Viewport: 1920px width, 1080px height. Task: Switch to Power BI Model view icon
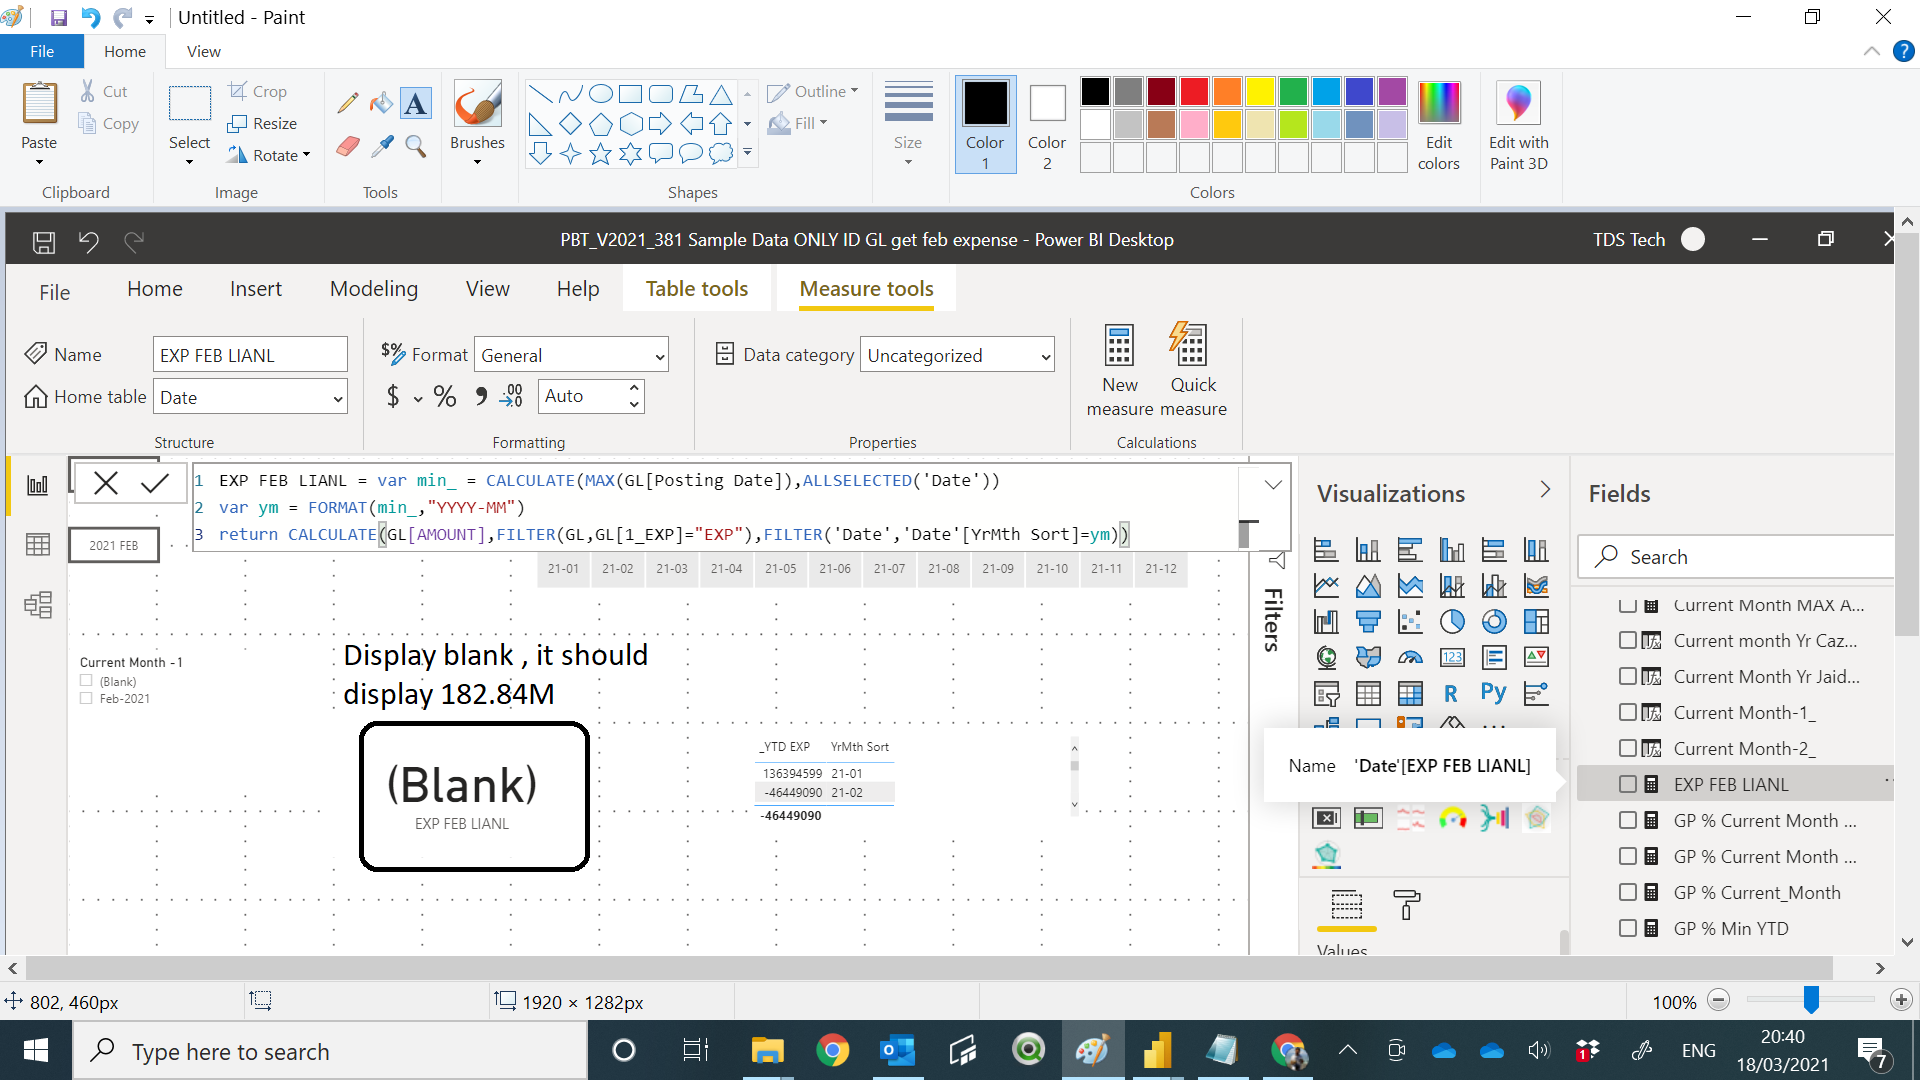click(38, 605)
